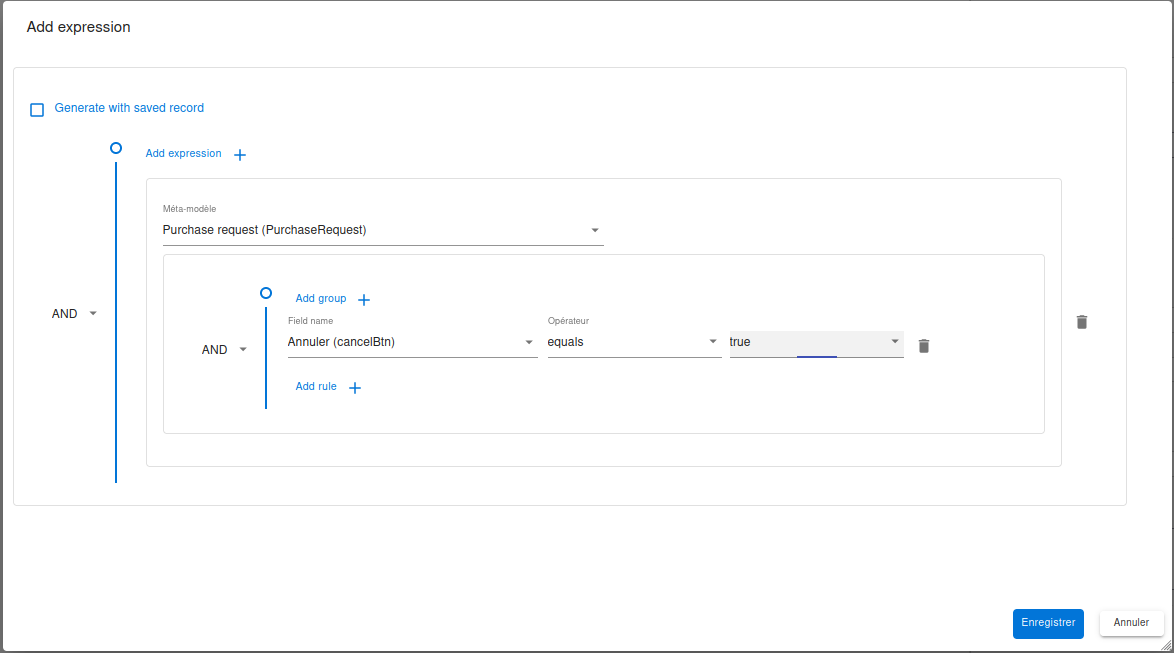Viewport: 1174px width, 653px height.
Task: Delete the cancelBtn rule with its trash icon
Action: coord(924,346)
